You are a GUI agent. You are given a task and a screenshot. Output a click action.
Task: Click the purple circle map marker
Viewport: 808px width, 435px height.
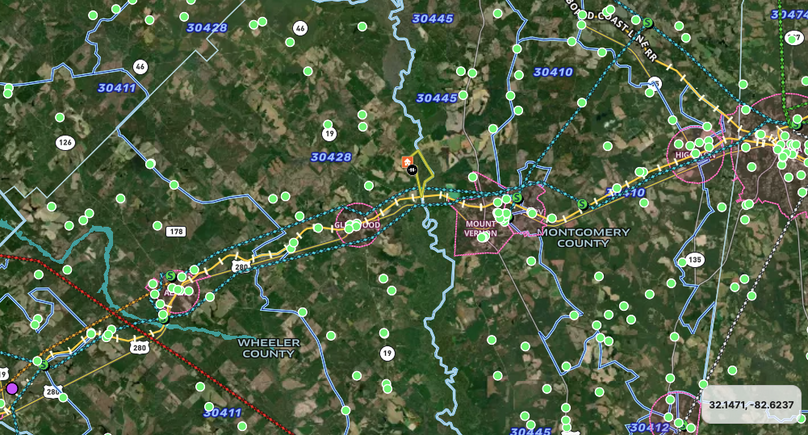coord(12,389)
